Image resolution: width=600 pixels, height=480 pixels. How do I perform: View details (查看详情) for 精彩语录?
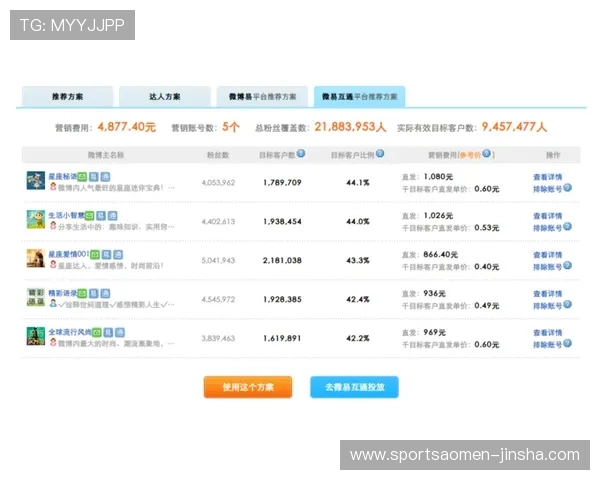pos(548,294)
